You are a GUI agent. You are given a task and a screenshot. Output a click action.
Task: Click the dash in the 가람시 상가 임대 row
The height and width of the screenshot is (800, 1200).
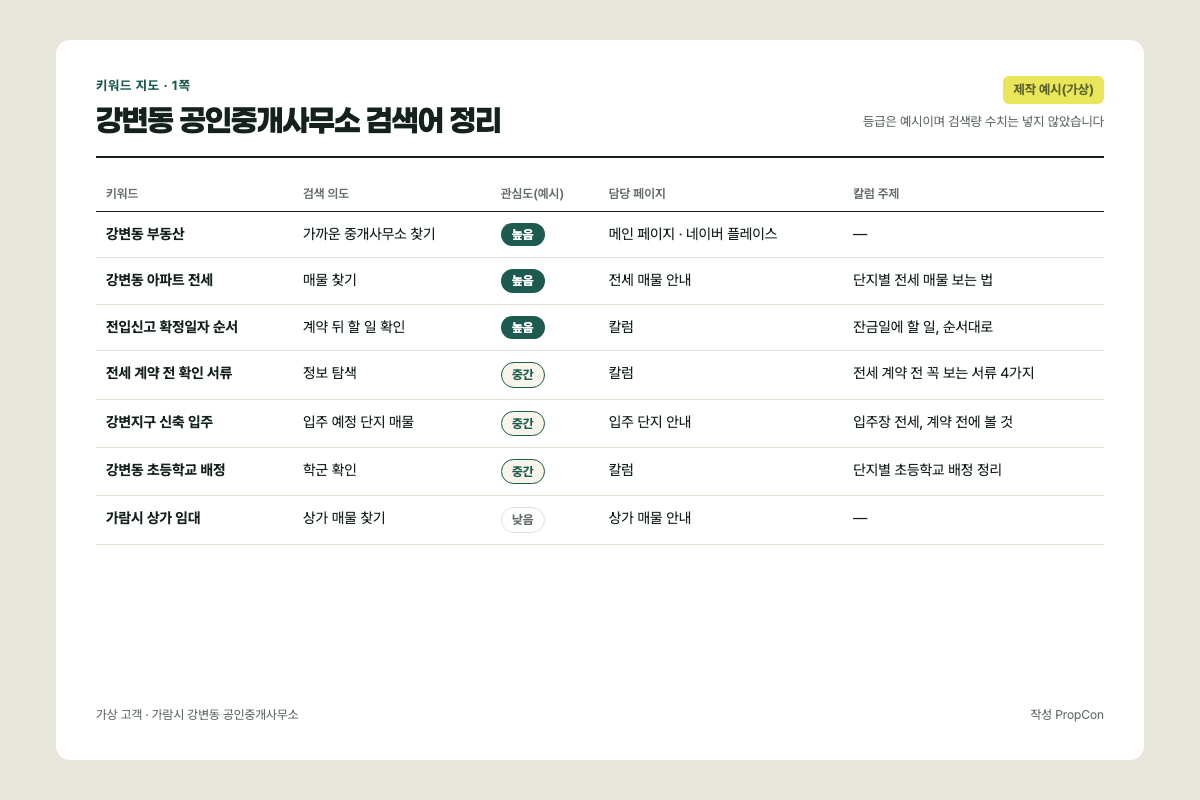click(860, 518)
